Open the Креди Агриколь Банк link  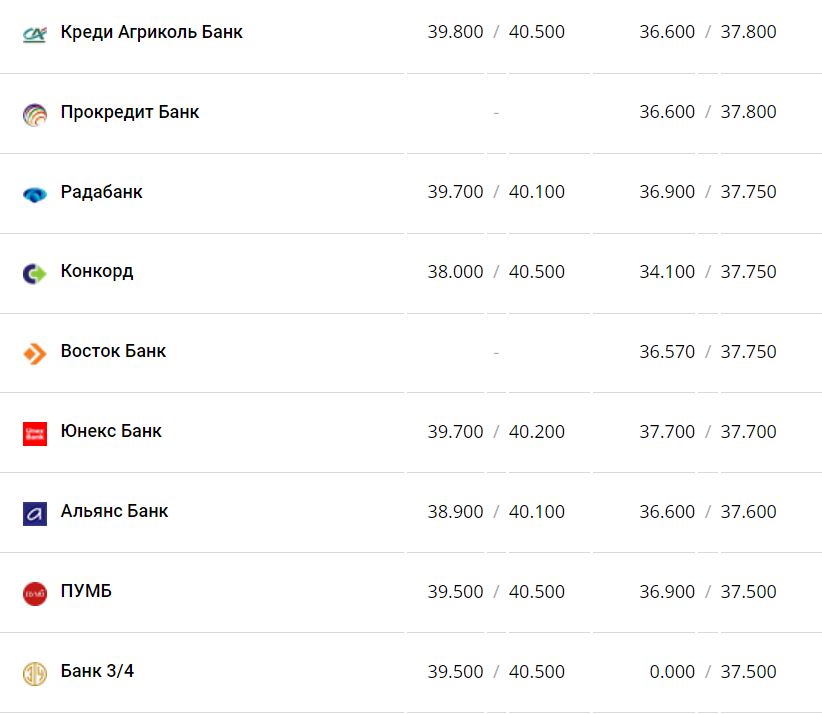pyautogui.click(x=151, y=32)
